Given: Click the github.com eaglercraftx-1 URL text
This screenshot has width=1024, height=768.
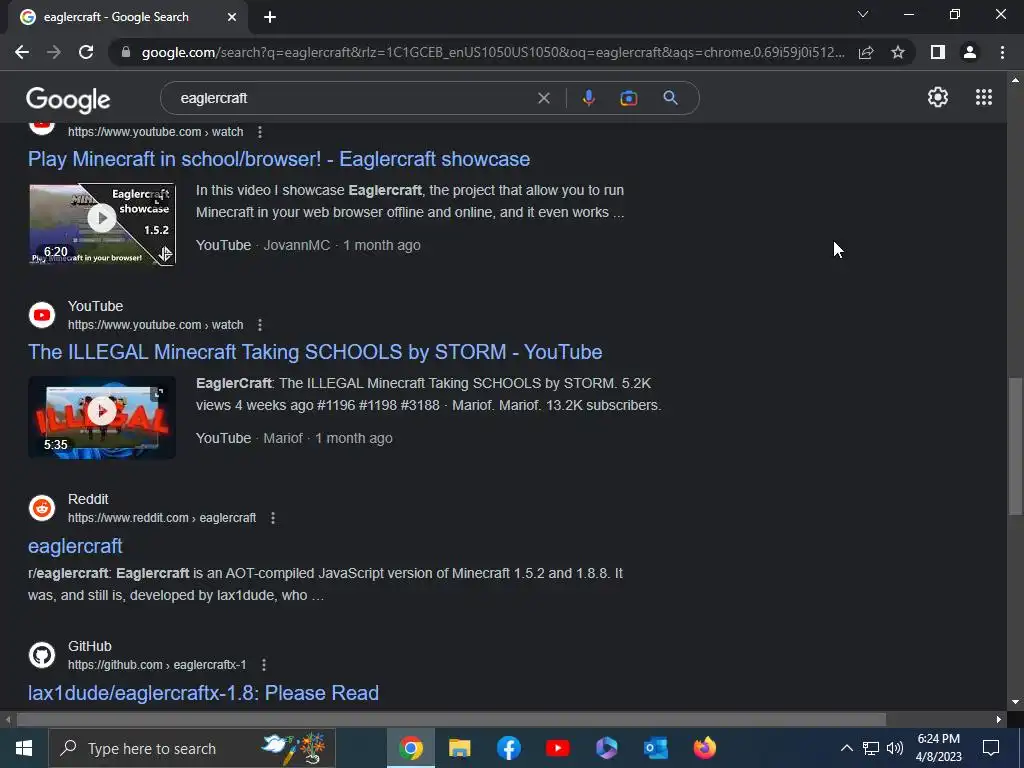Looking at the screenshot, I should click(157, 665).
